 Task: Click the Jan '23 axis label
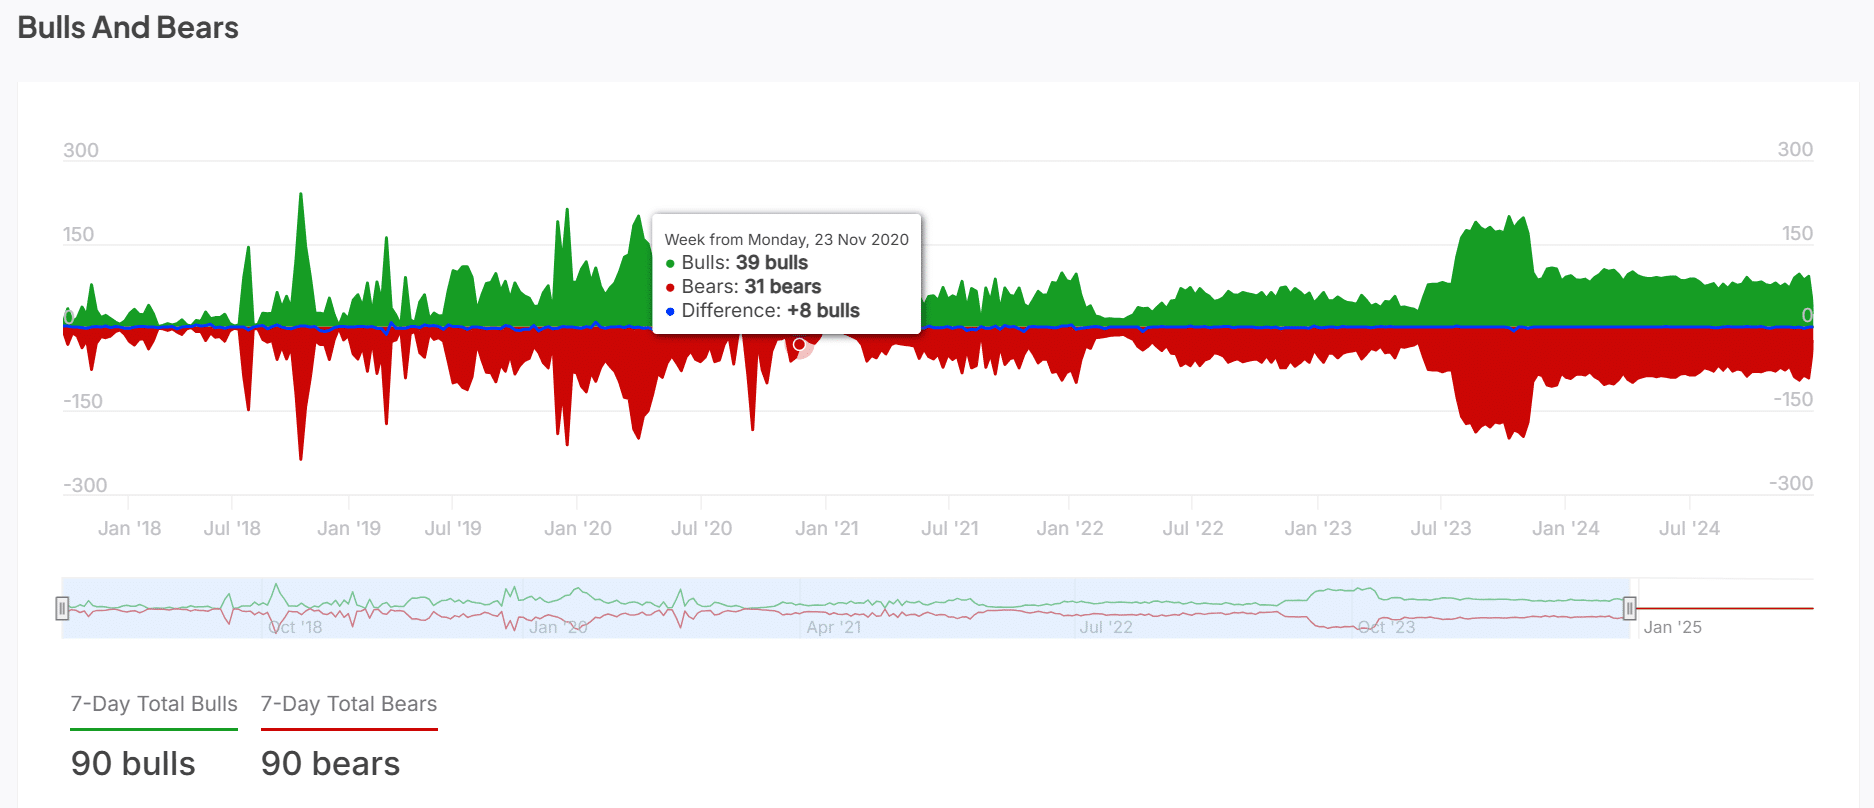click(x=1318, y=528)
